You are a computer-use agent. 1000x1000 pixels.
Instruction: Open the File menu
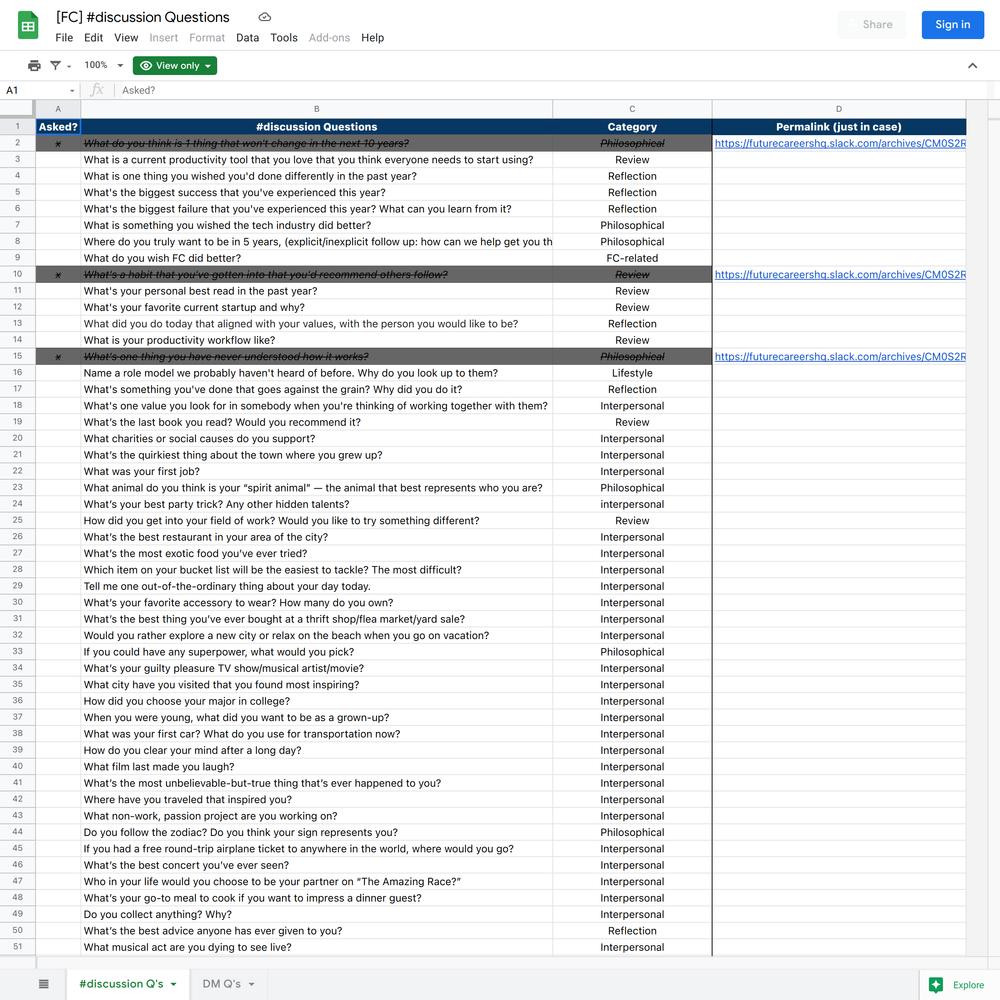pyautogui.click(x=64, y=38)
